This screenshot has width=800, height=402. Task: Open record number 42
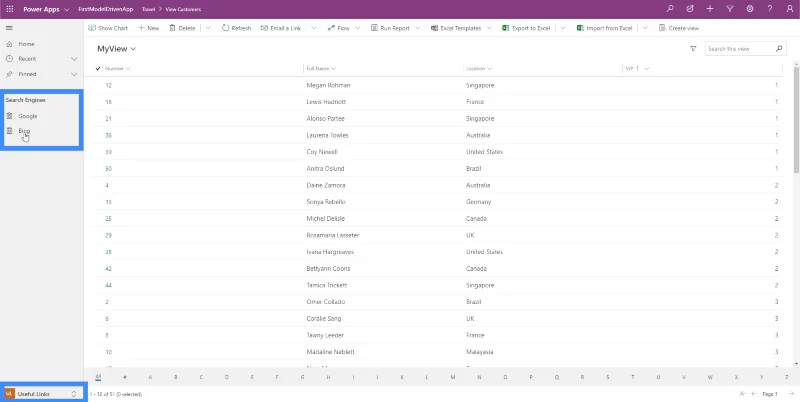109,268
